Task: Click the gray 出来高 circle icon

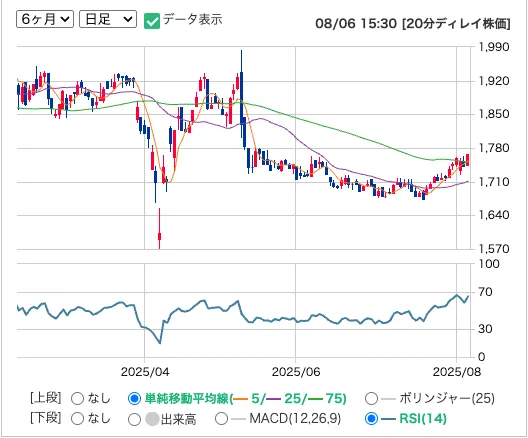Action: pos(152,419)
